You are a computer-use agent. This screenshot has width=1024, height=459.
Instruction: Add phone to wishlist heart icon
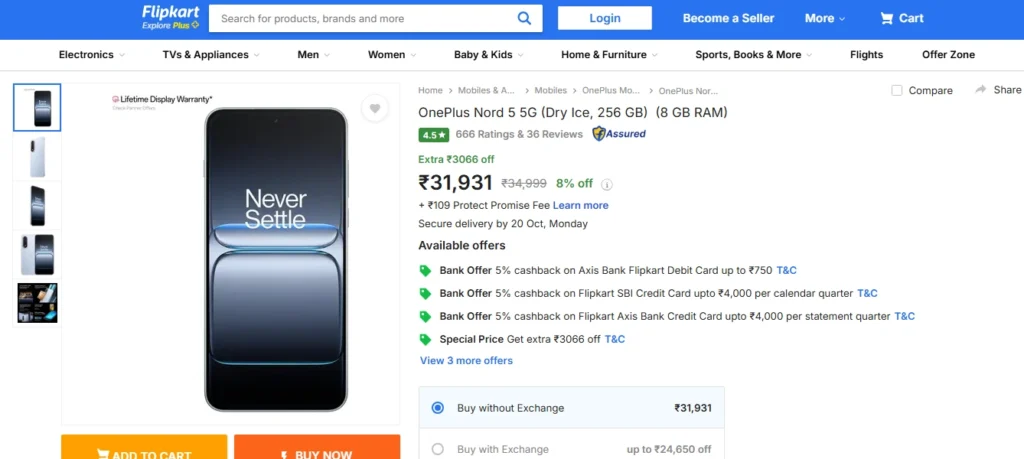[x=374, y=108]
